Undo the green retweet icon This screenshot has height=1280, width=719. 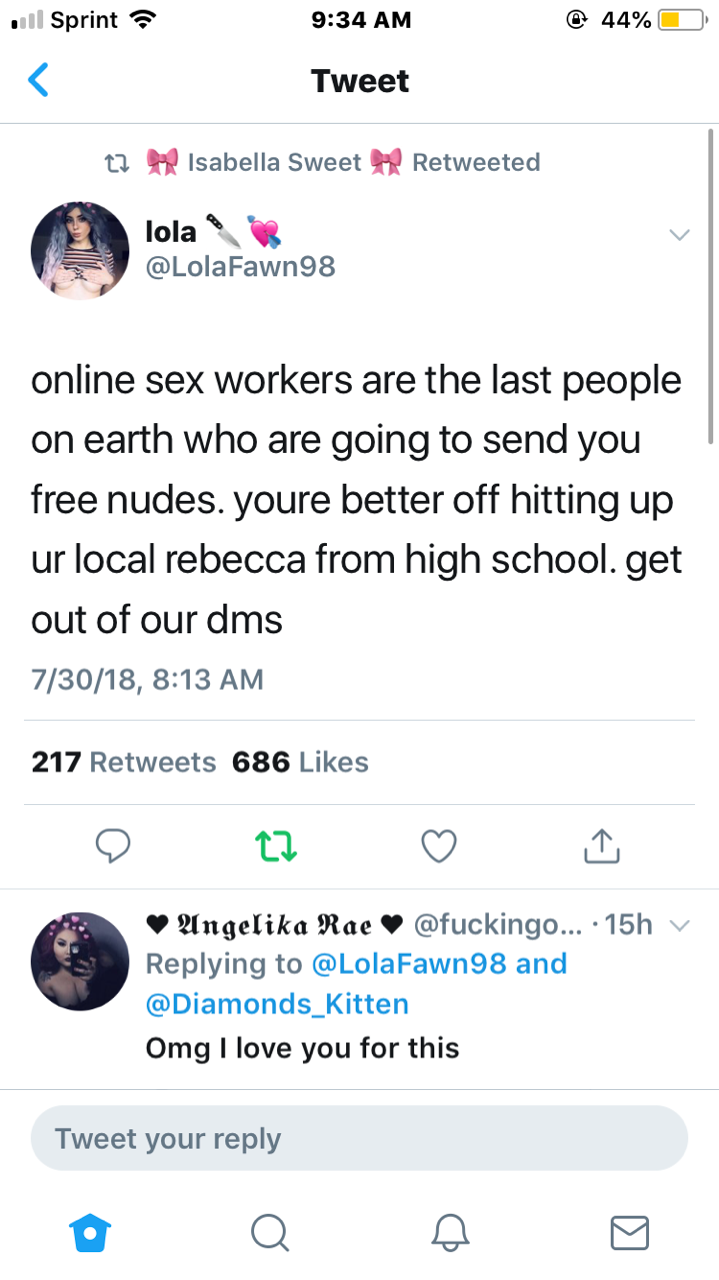275,848
